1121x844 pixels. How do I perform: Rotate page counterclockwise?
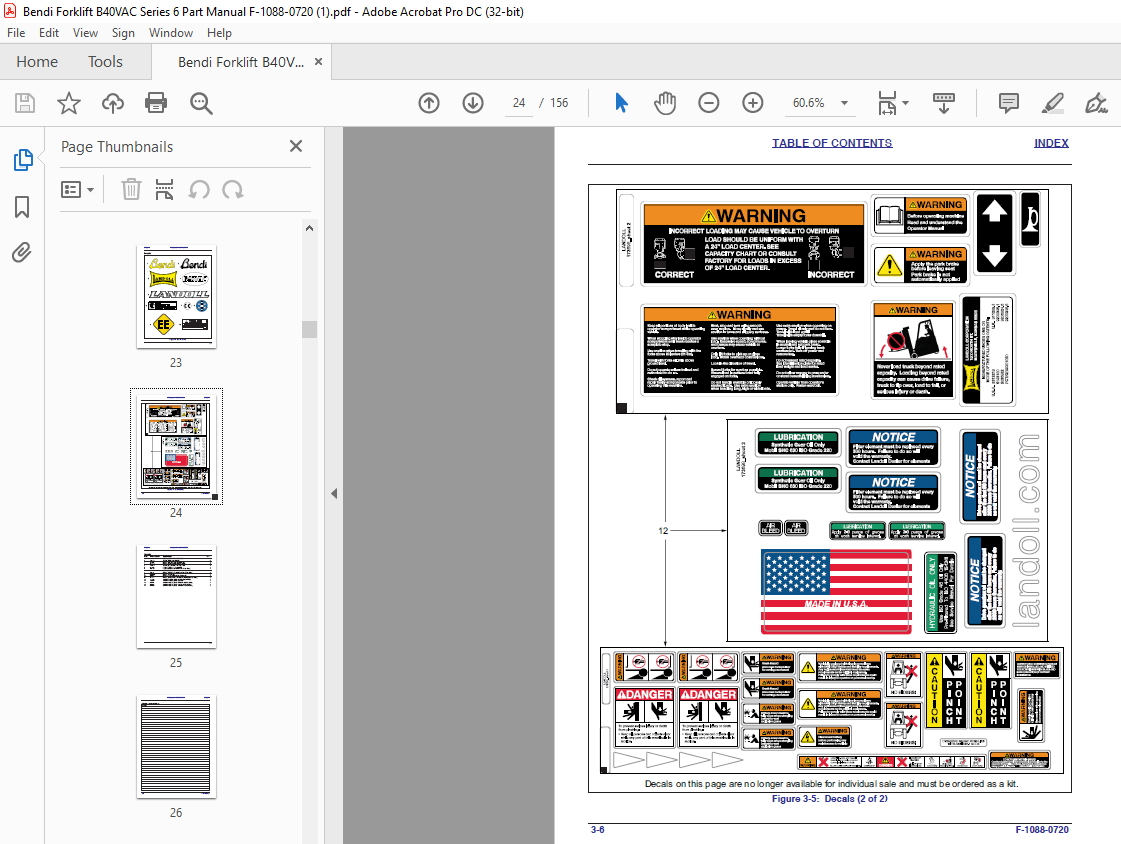click(x=199, y=189)
